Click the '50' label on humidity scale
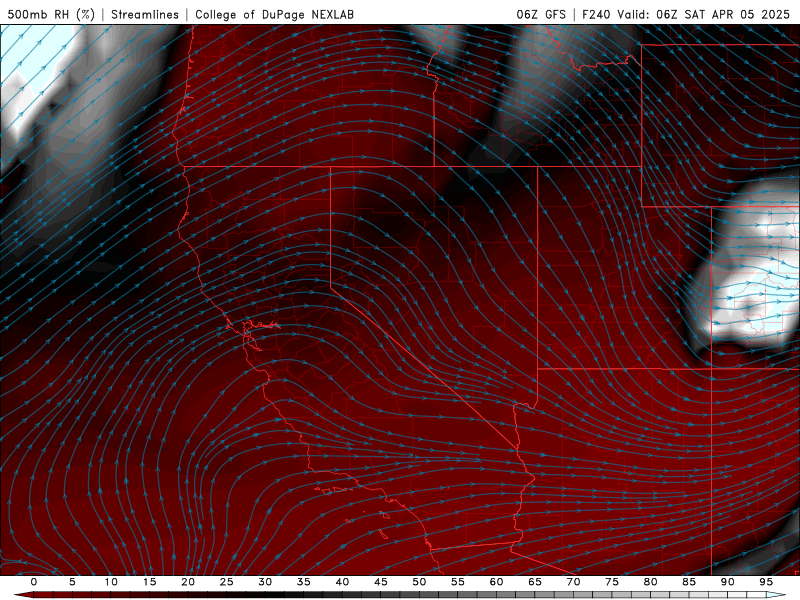 pyautogui.click(x=419, y=582)
